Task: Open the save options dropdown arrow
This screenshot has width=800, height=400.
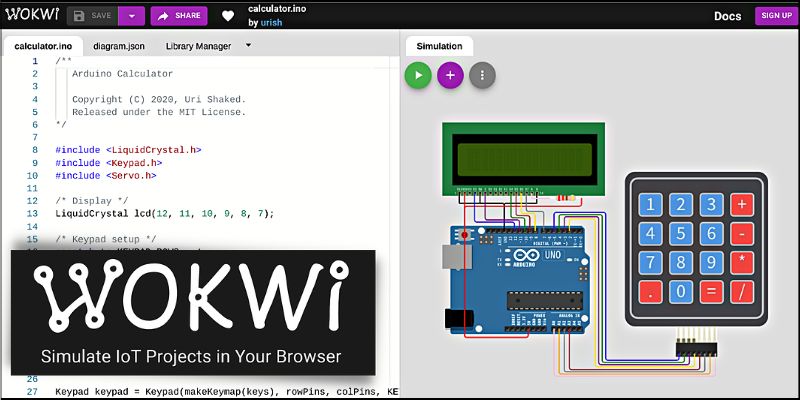Action: (x=132, y=16)
